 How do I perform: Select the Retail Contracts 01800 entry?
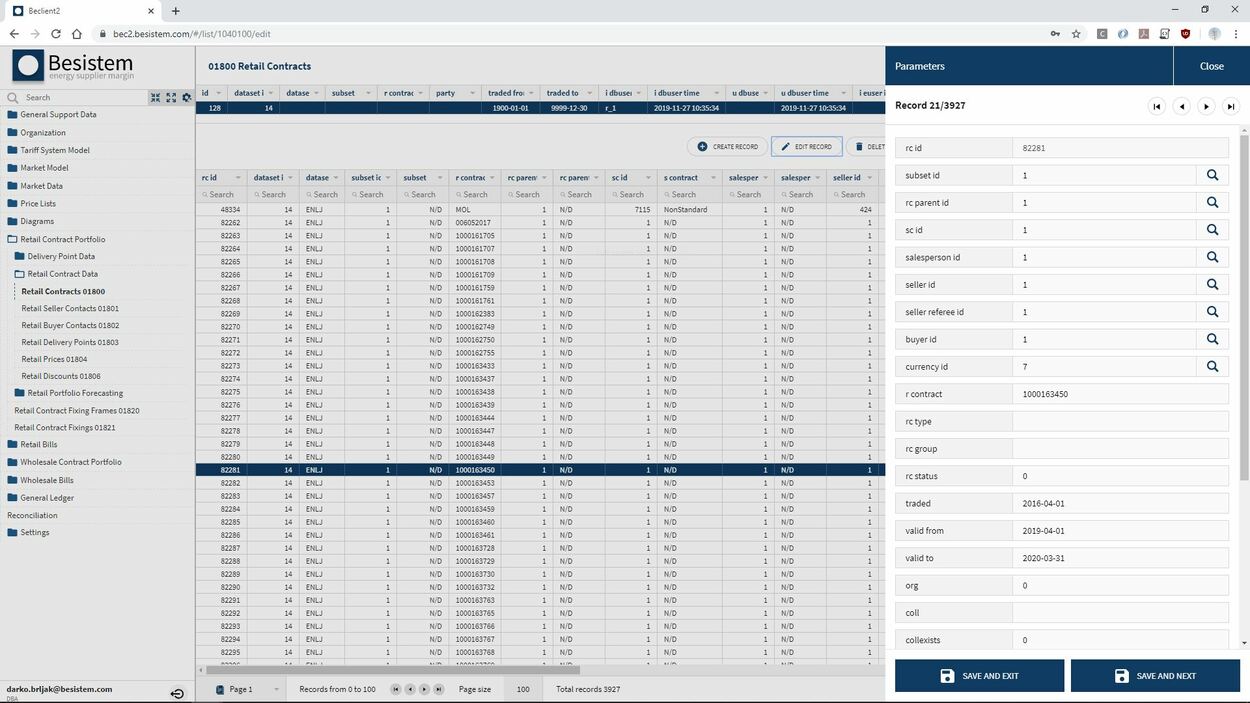pyautogui.click(x=65, y=291)
